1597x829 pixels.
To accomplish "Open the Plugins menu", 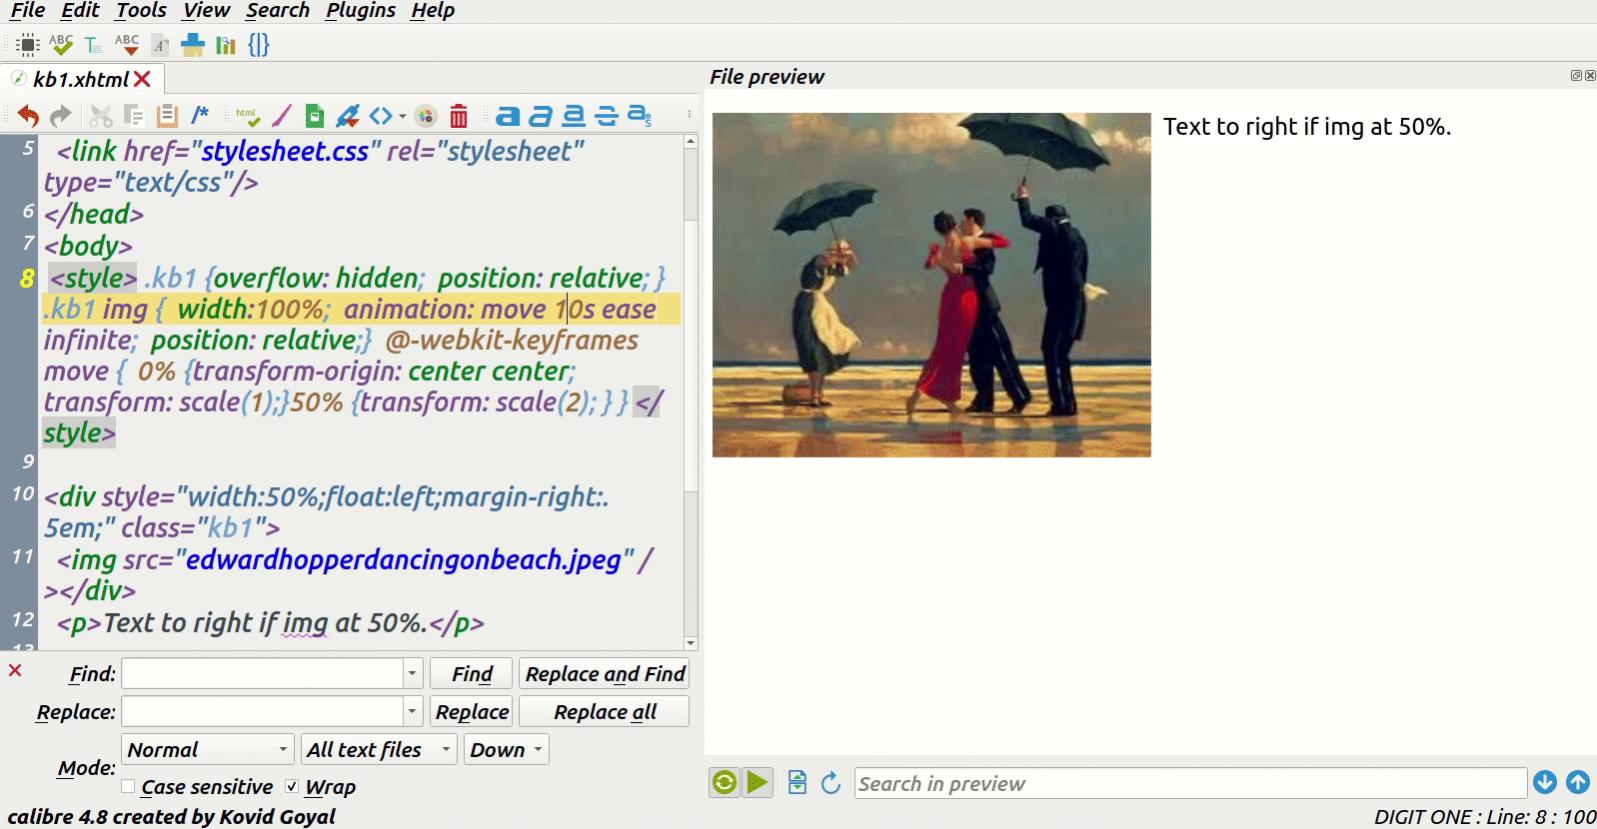I will click(x=361, y=11).
